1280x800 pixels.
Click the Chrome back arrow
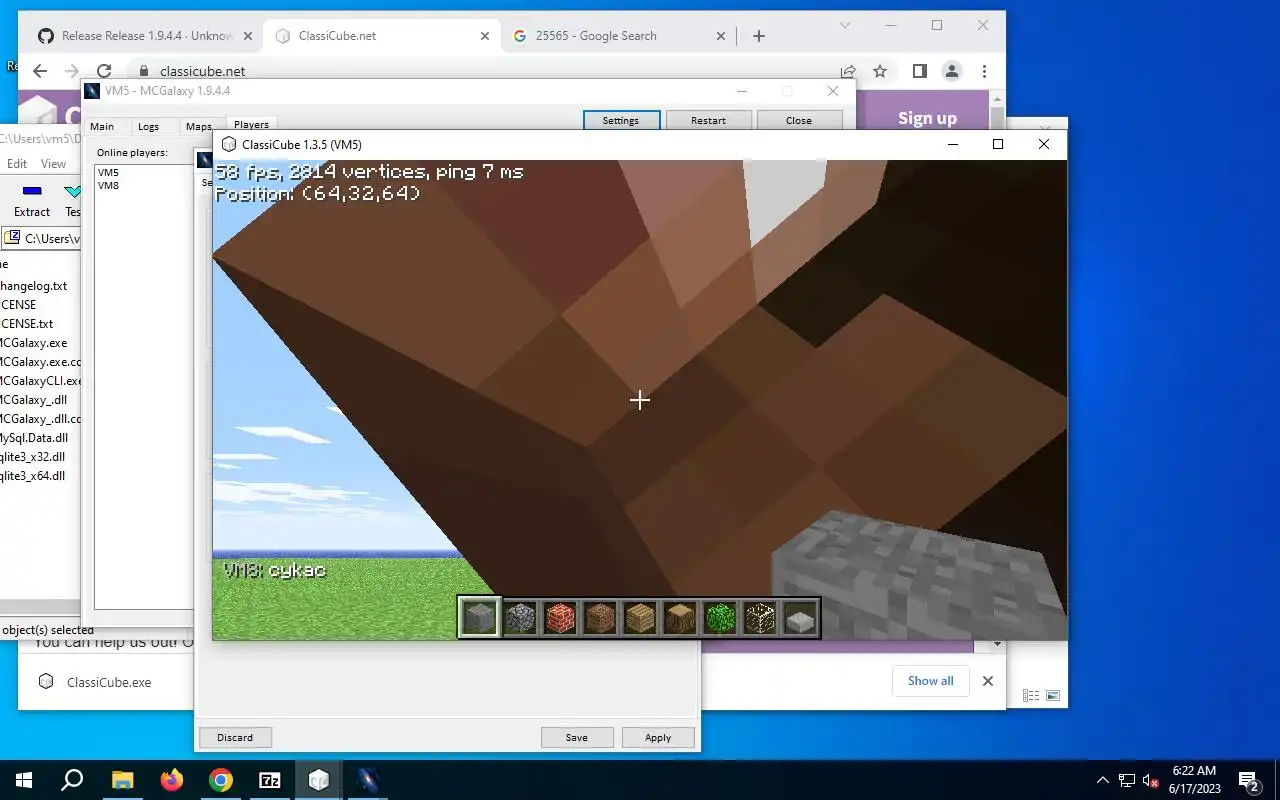(40, 71)
